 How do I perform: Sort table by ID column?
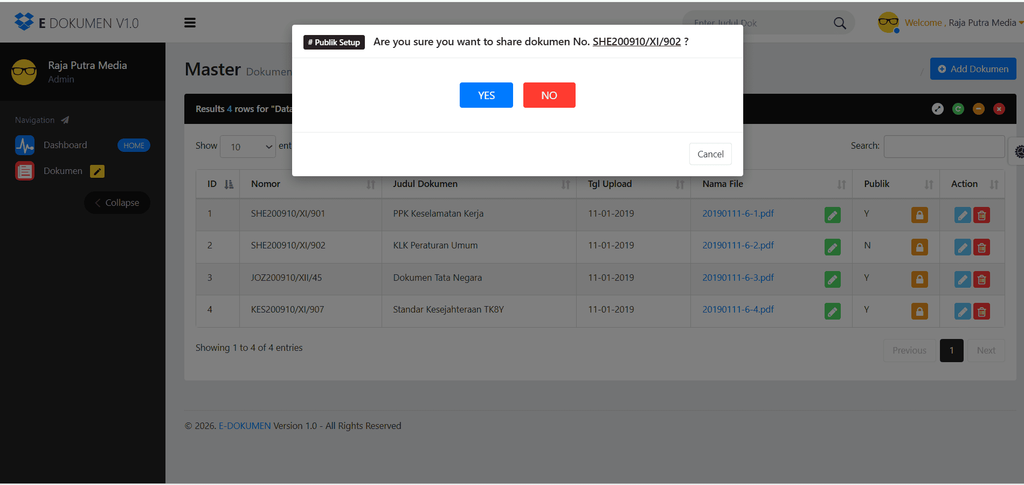coord(218,184)
